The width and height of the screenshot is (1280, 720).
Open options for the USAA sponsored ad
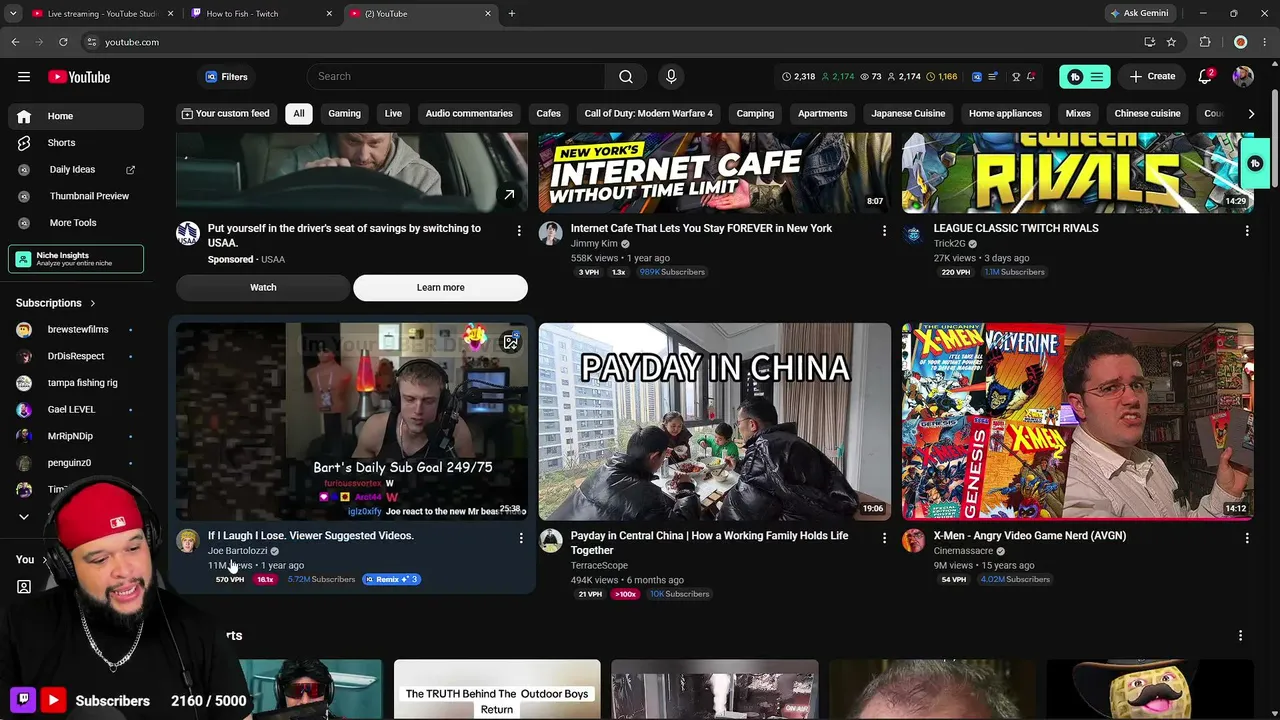518,231
